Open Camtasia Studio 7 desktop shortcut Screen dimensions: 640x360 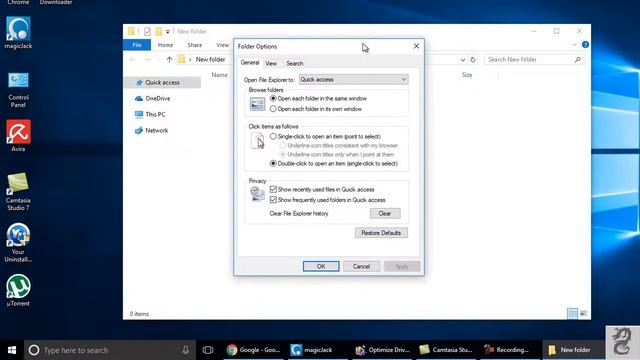[18, 191]
